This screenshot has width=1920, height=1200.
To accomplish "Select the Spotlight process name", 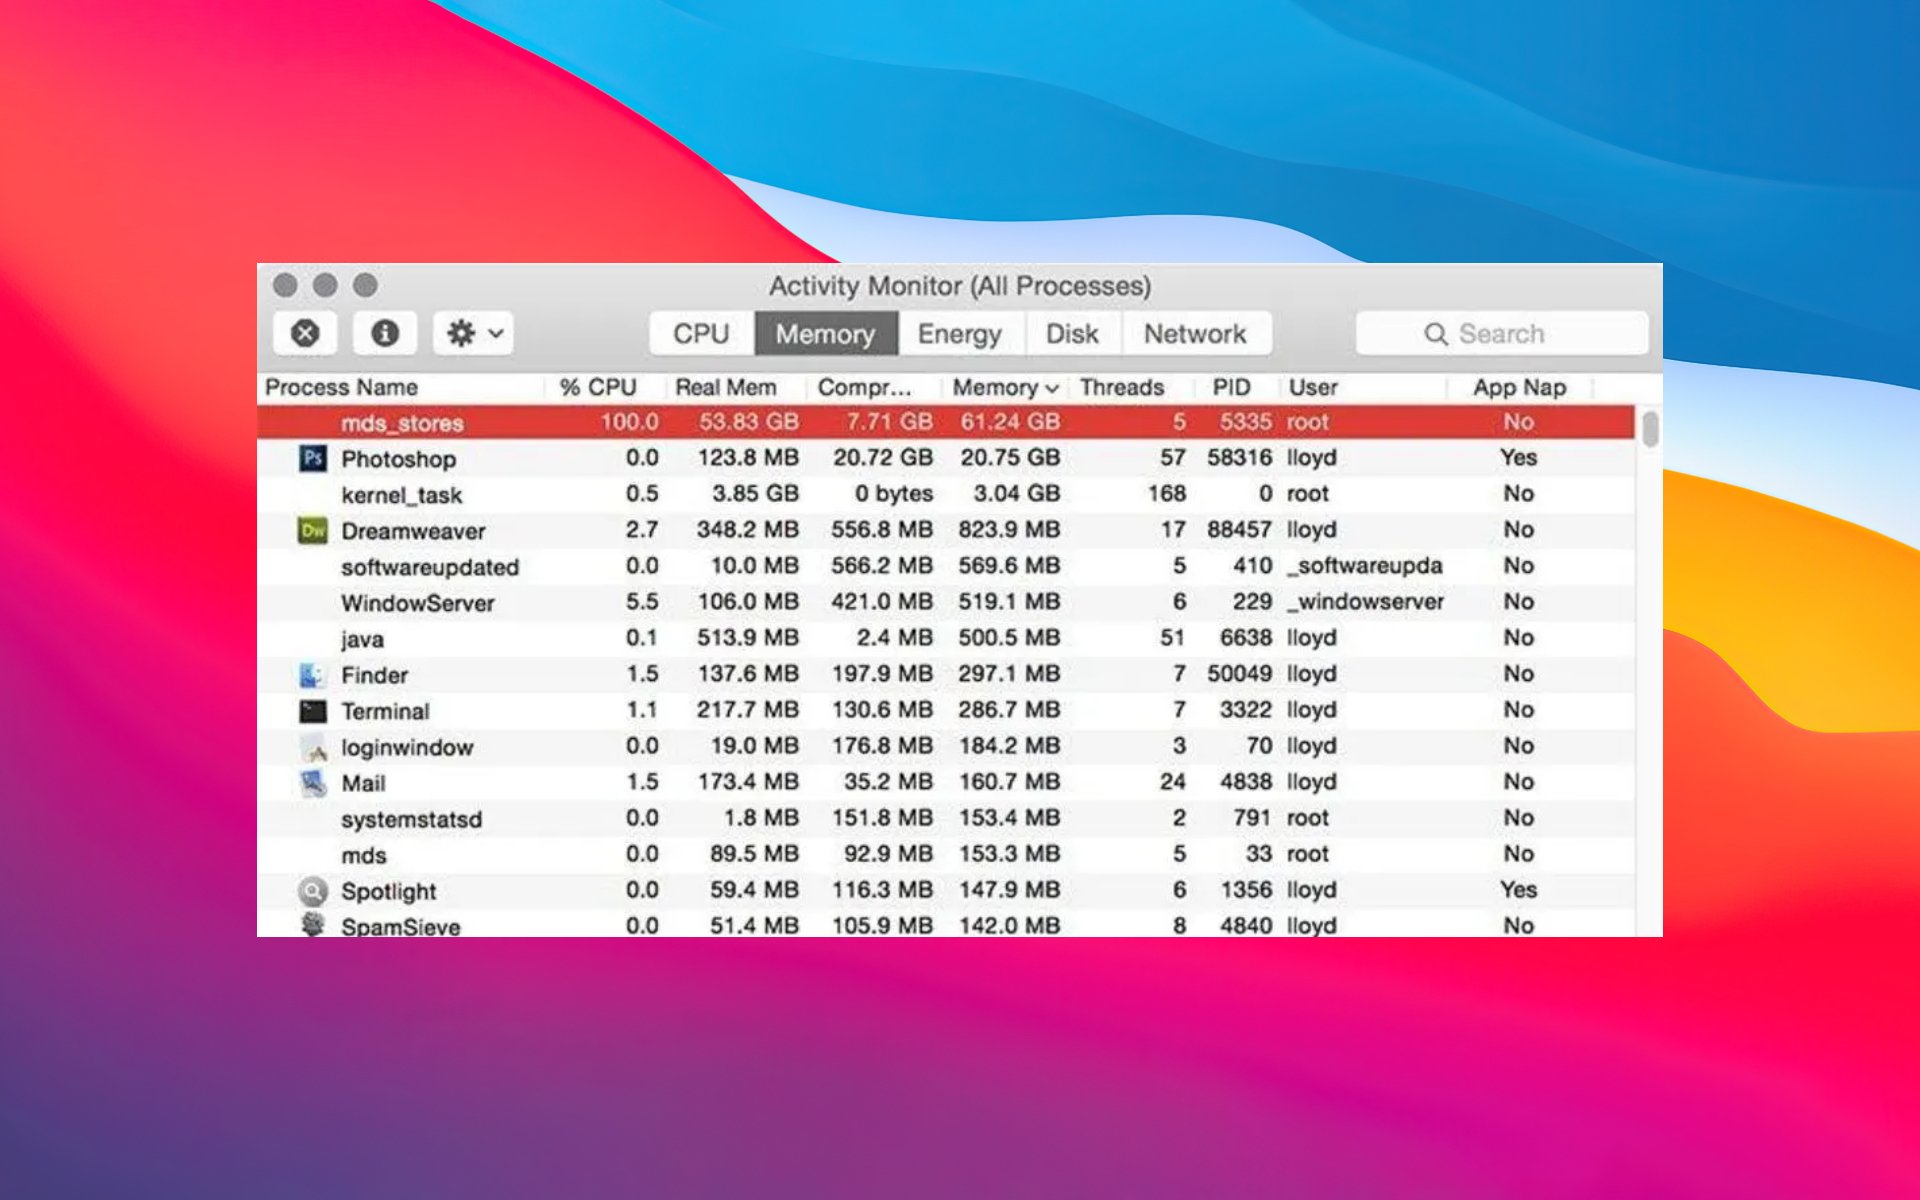I will [x=389, y=891].
